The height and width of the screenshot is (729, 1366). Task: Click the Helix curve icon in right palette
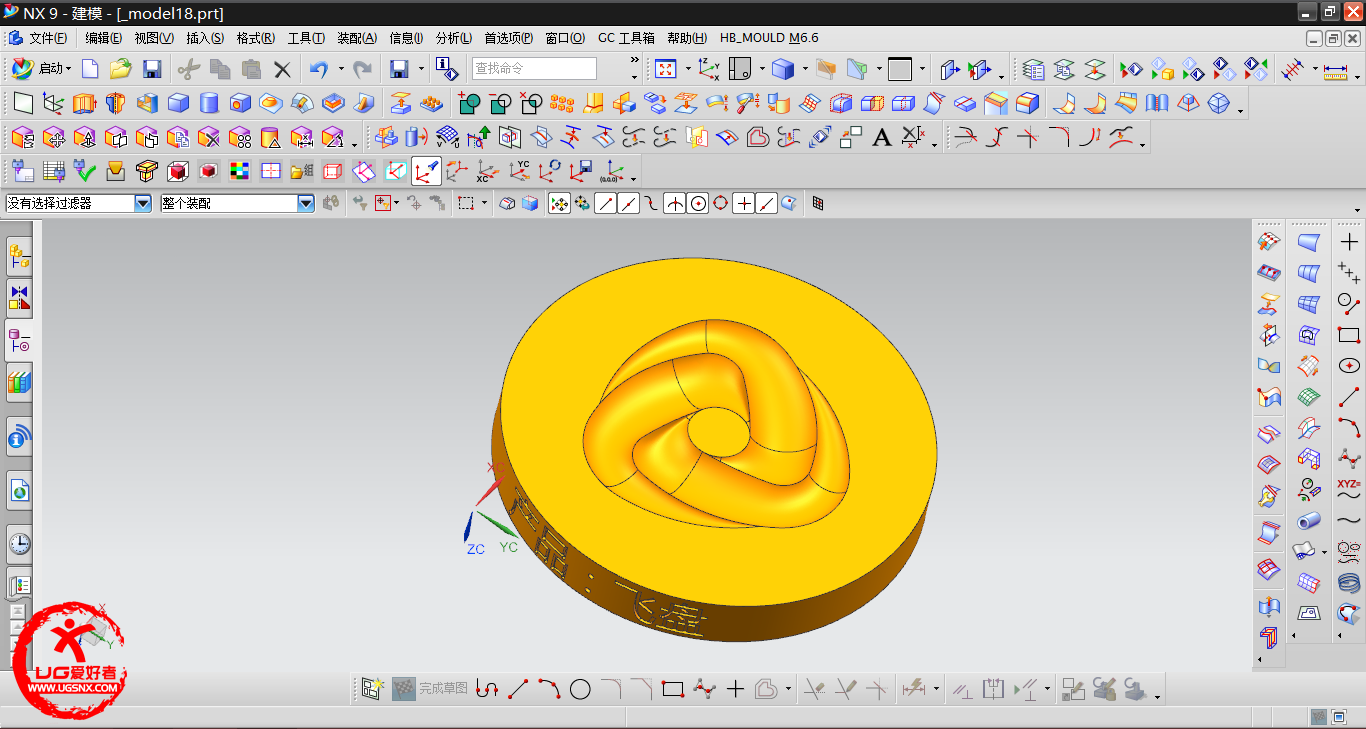[1349, 582]
